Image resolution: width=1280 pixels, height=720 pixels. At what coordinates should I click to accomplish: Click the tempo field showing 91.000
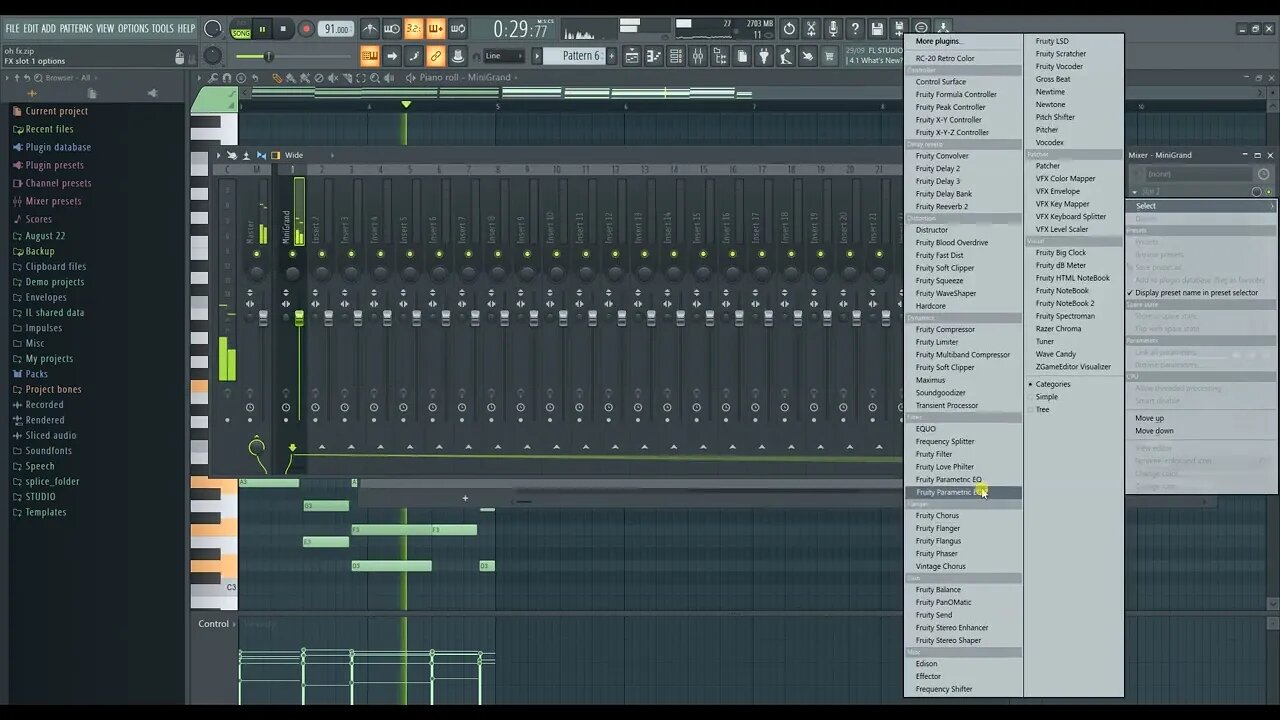point(336,29)
